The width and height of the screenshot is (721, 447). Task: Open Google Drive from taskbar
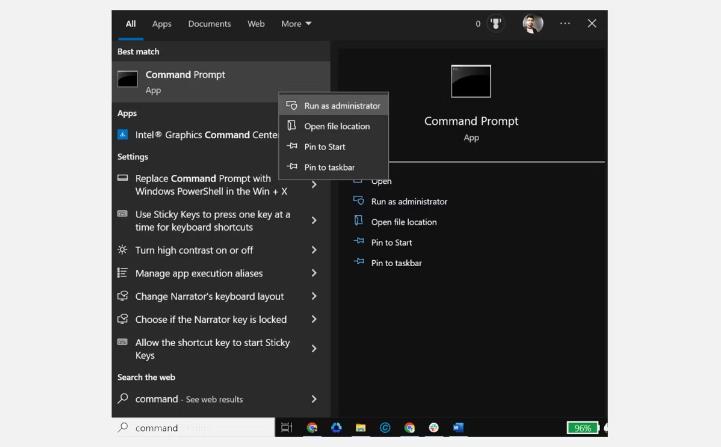[336, 428]
